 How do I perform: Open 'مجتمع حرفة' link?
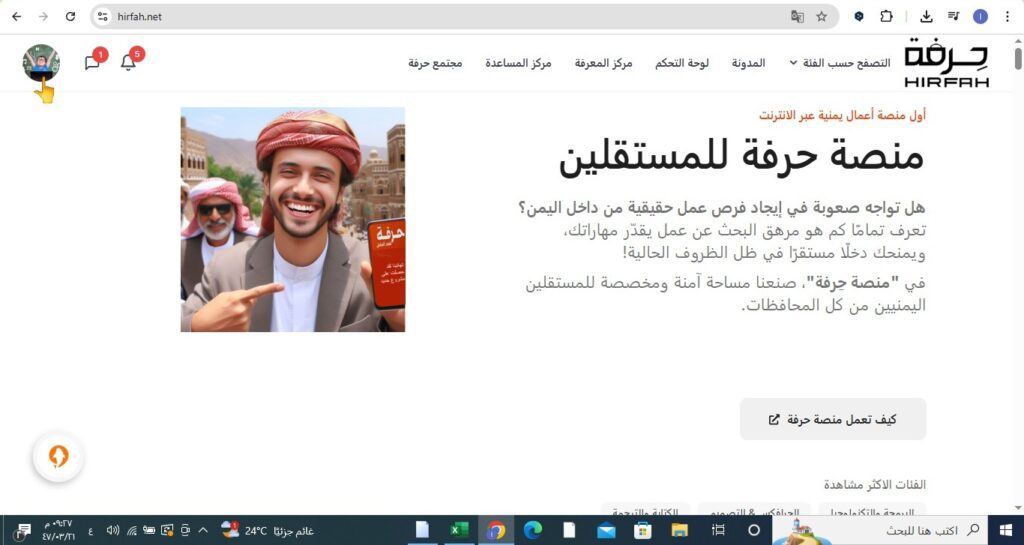click(435, 63)
